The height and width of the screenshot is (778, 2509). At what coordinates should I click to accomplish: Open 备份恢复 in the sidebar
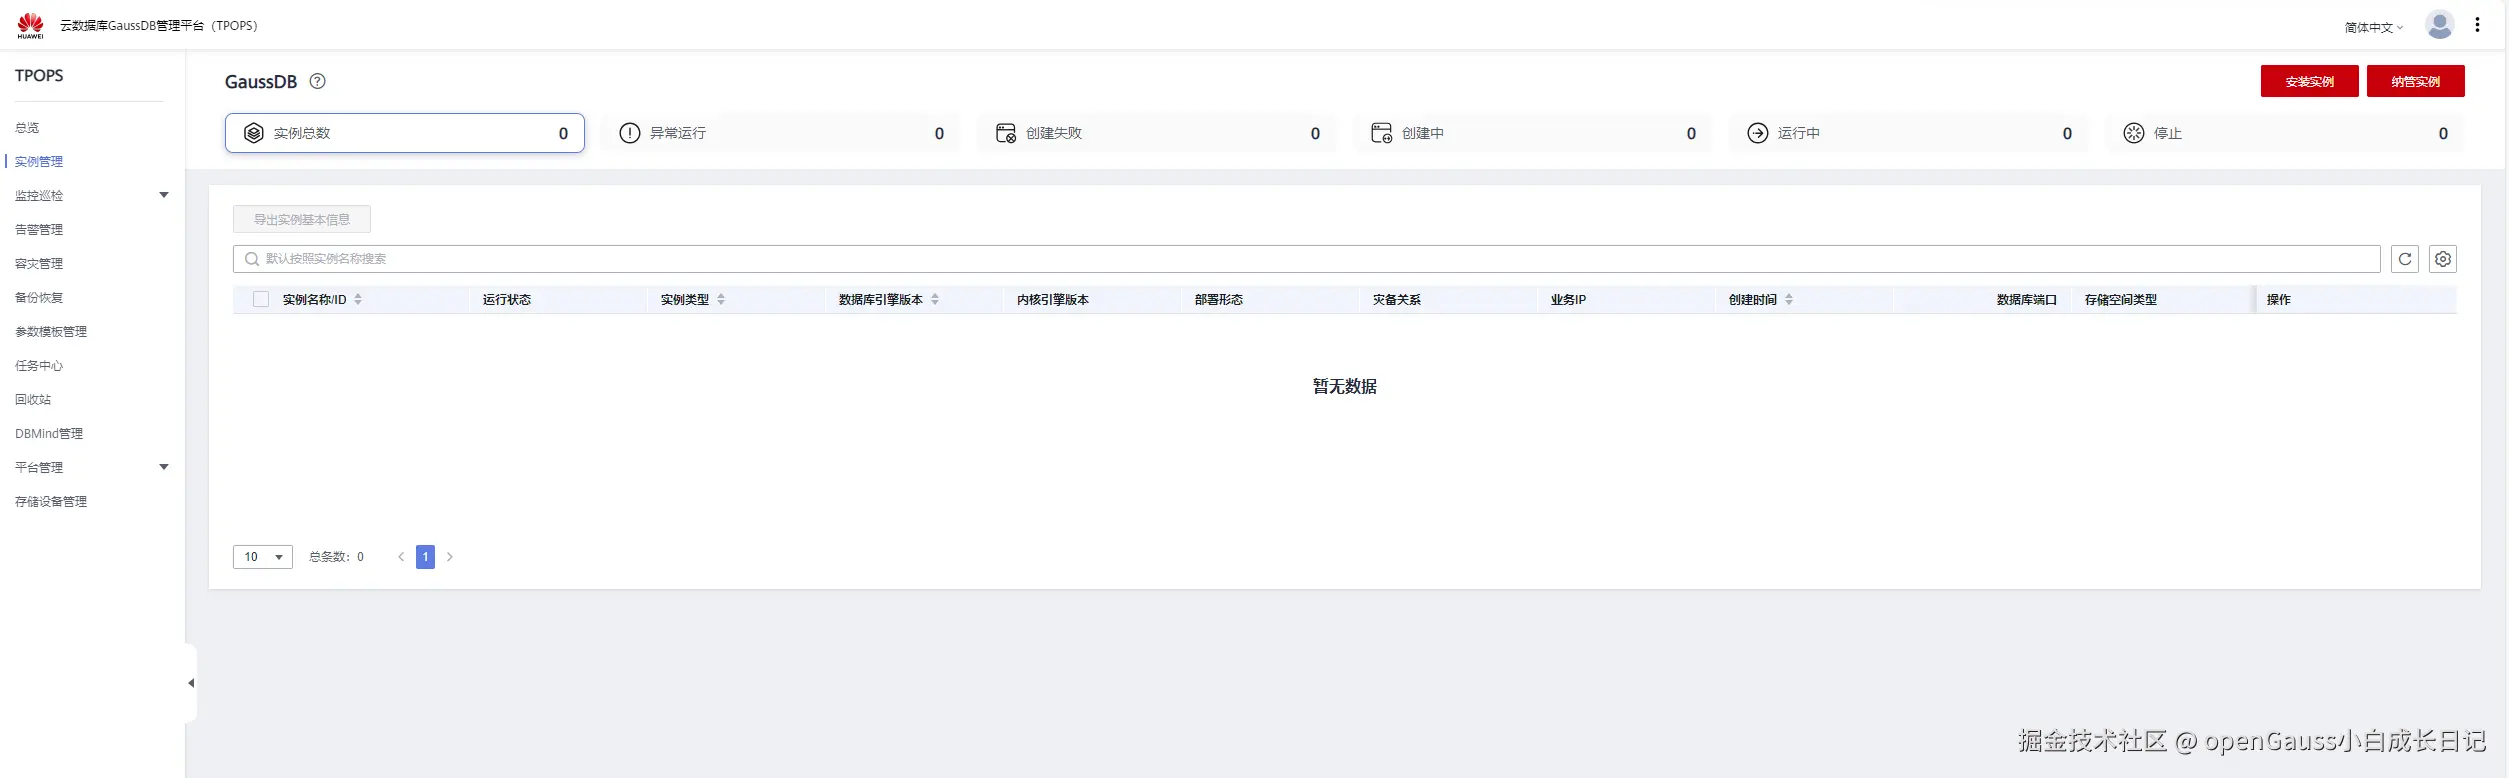tap(39, 297)
